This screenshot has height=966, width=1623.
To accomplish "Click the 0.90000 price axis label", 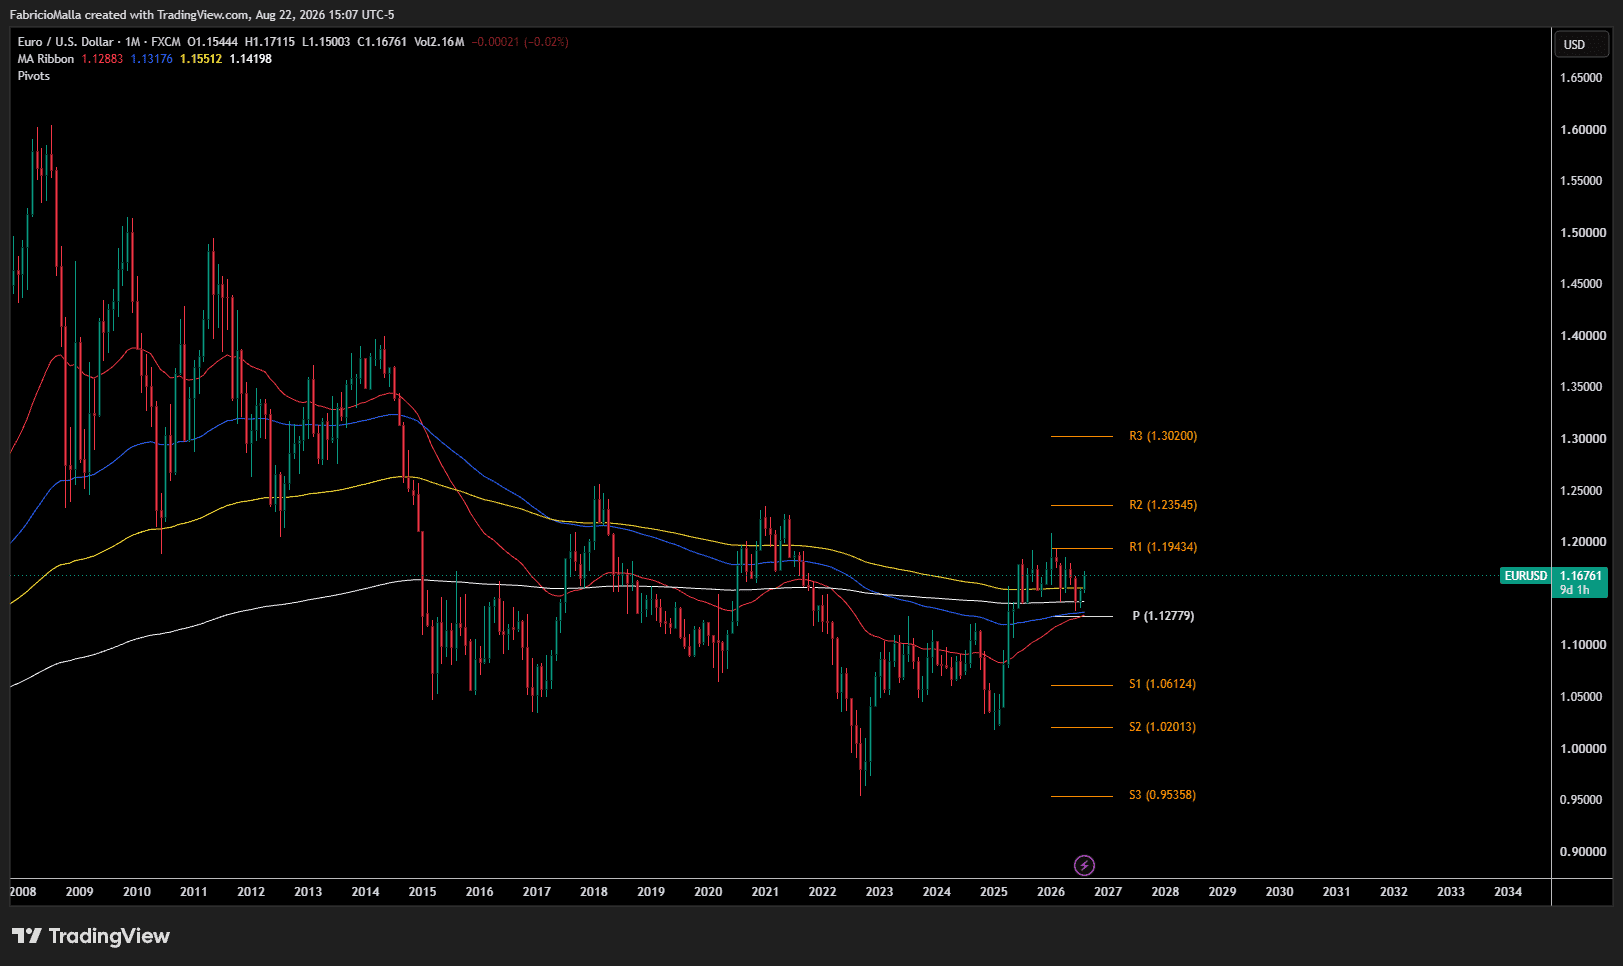I will click(x=1583, y=852).
